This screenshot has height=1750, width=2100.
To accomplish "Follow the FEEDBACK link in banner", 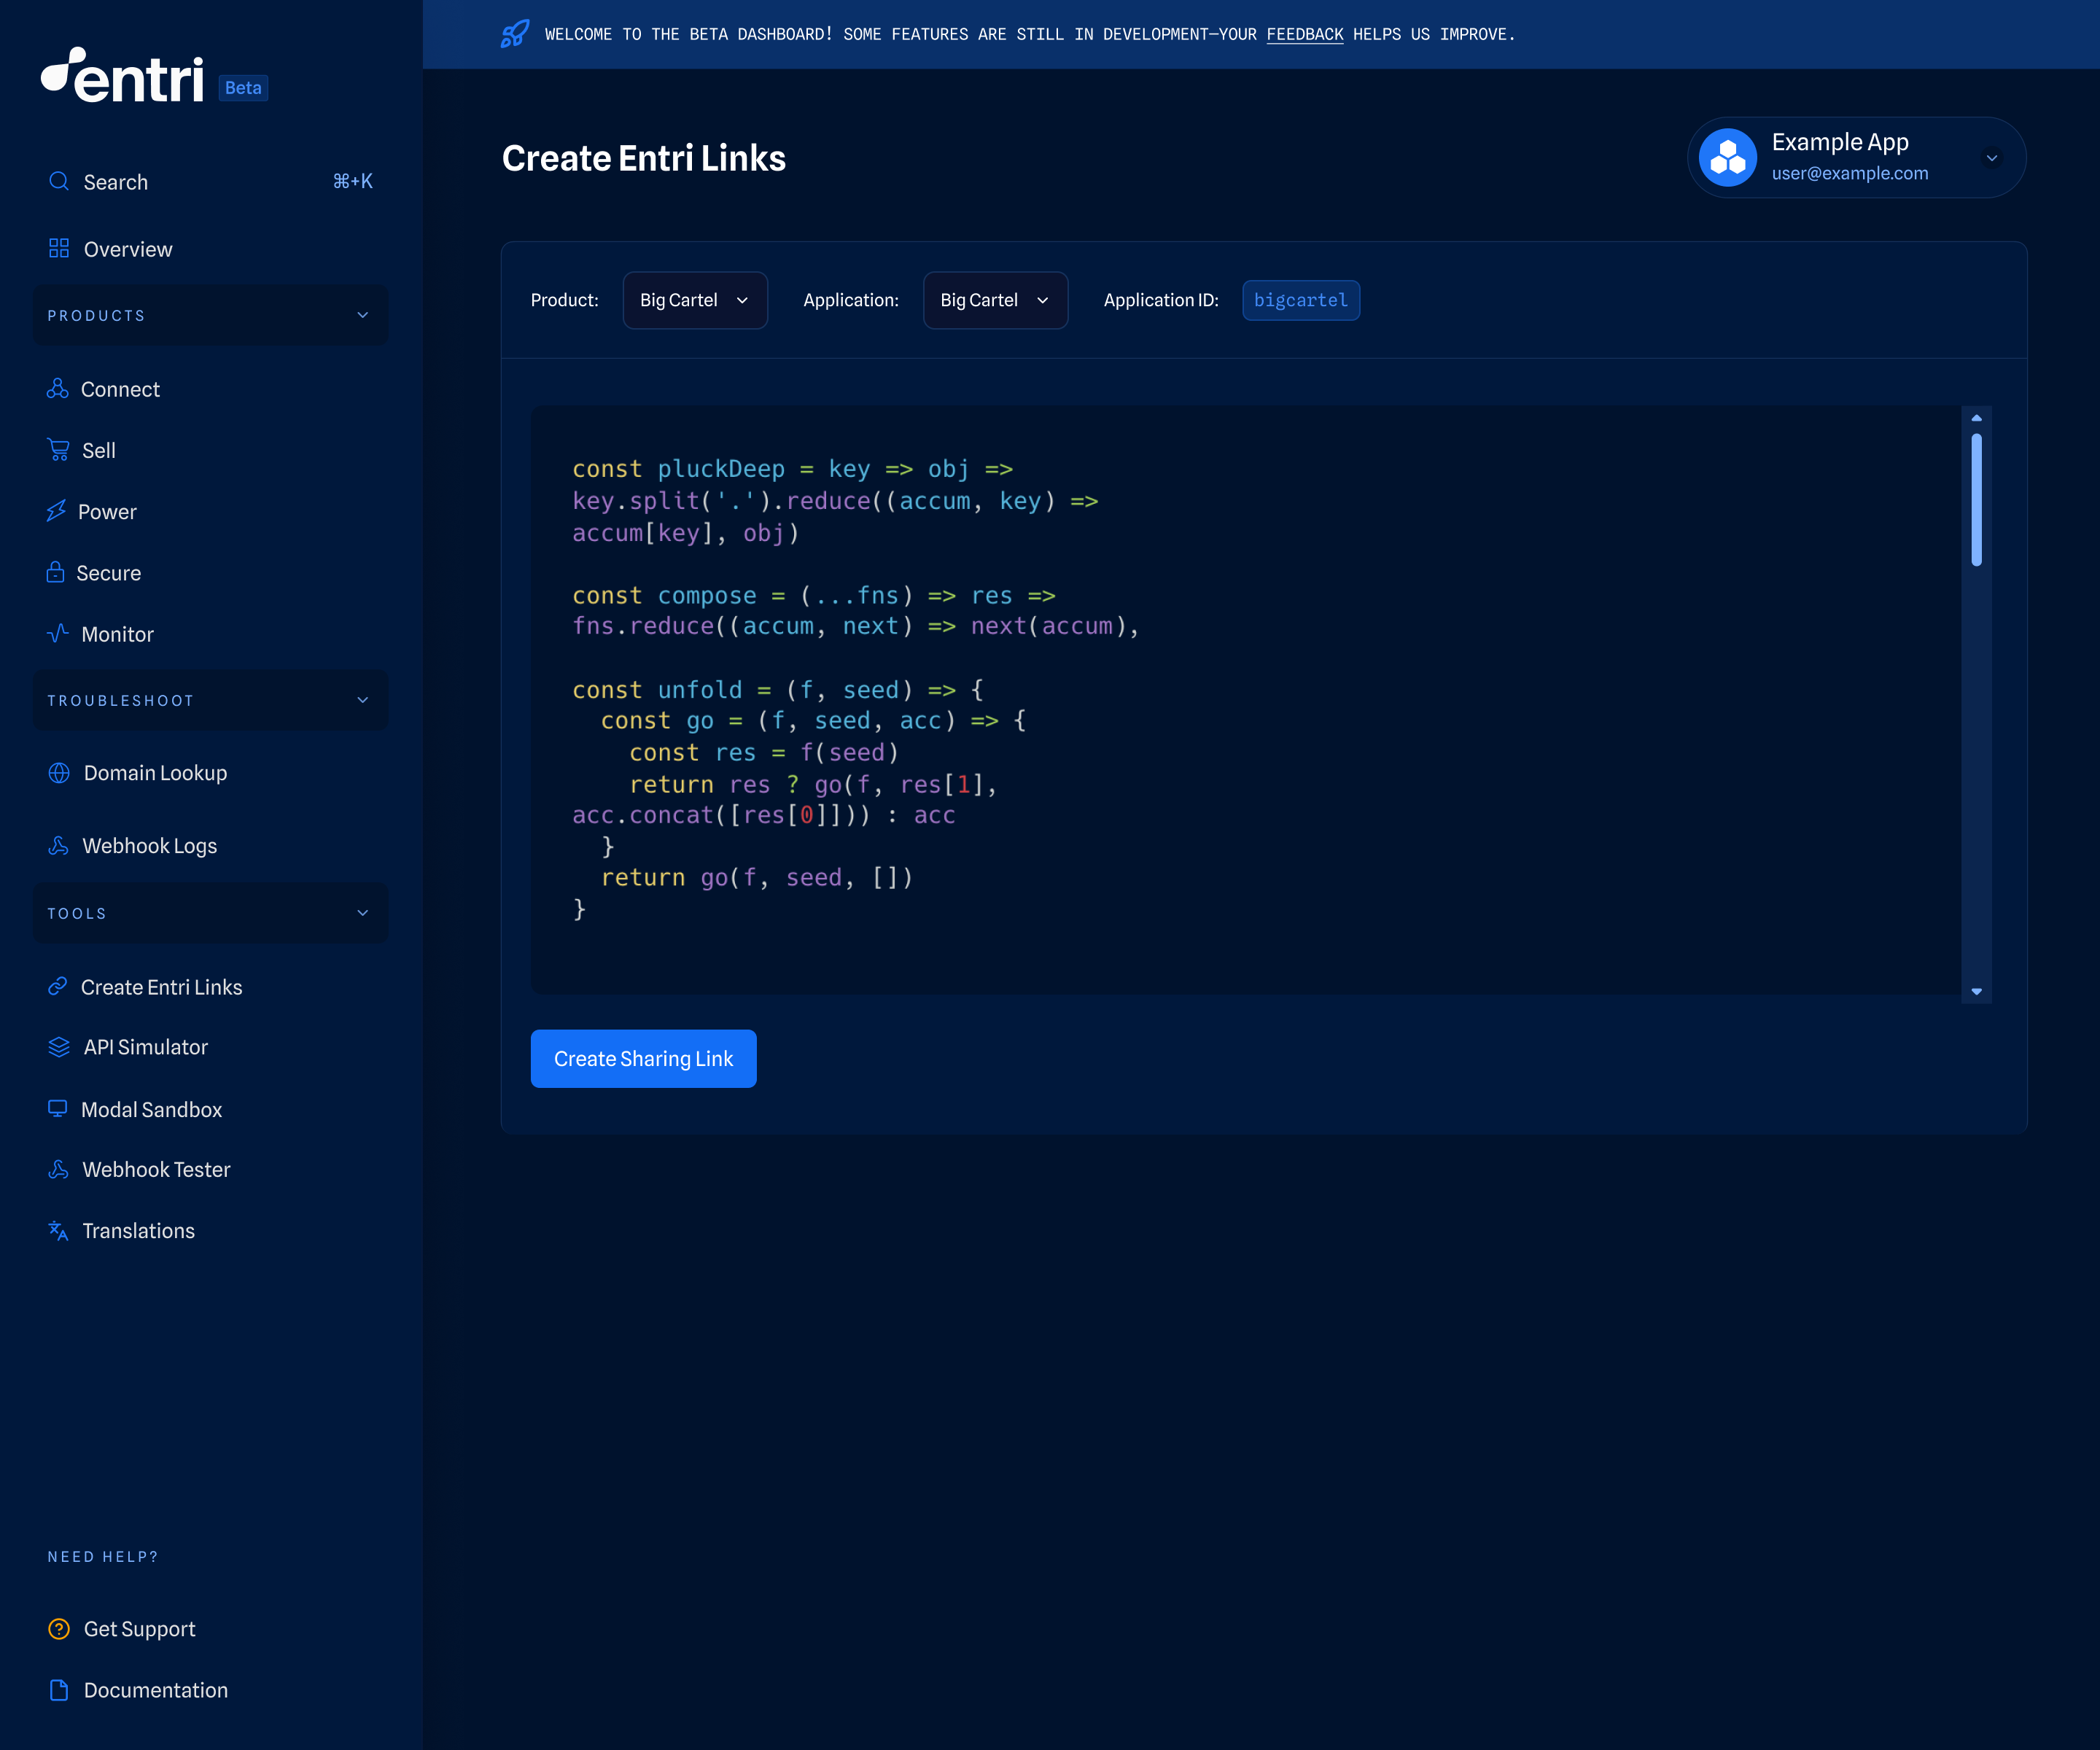I will click(1304, 34).
